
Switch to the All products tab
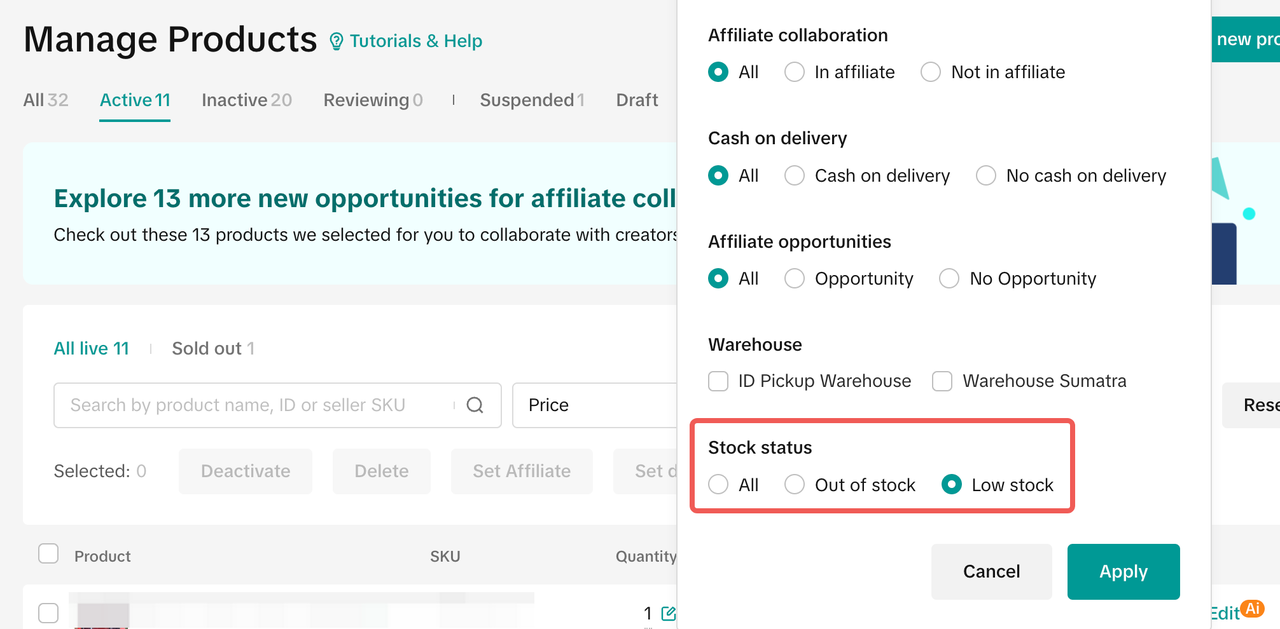tap(44, 99)
